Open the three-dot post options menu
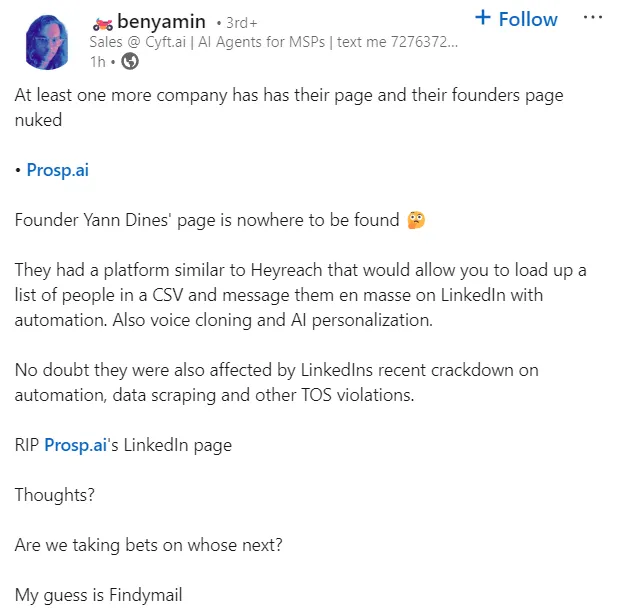The image size is (627, 608). pyautogui.click(x=592, y=19)
